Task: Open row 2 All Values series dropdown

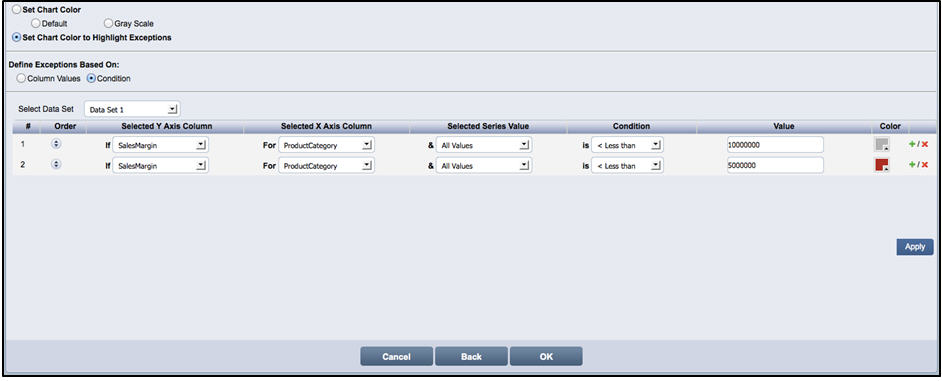Action: pyautogui.click(x=483, y=165)
